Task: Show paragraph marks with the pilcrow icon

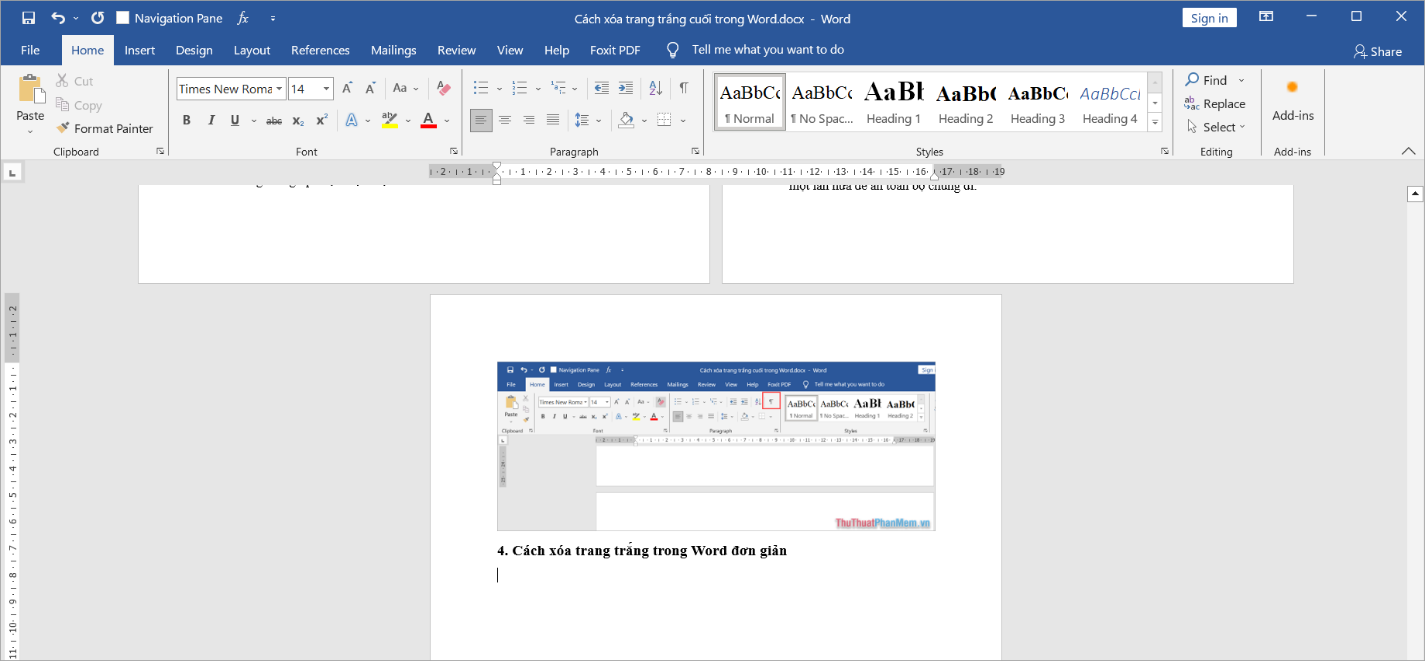Action: tap(684, 88)
